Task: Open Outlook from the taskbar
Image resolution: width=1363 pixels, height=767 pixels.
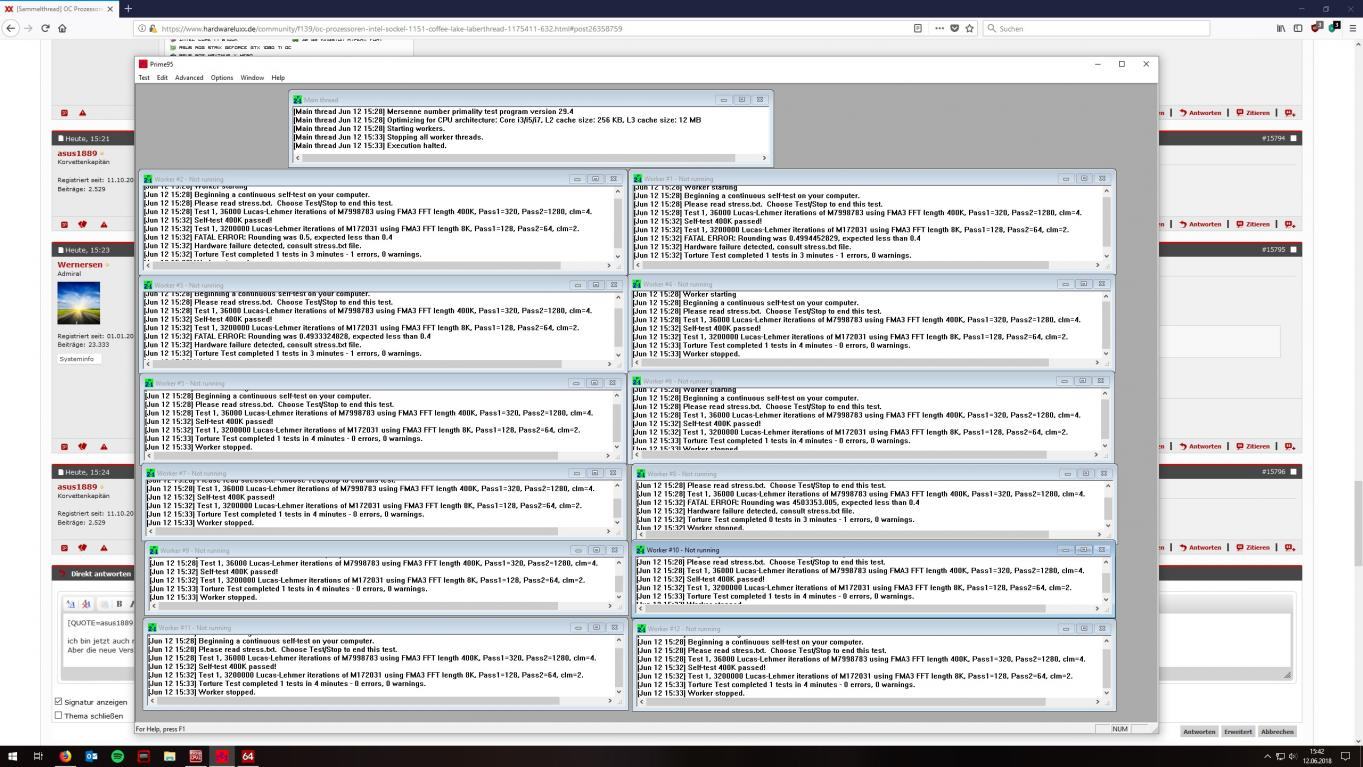Action: 91,756
